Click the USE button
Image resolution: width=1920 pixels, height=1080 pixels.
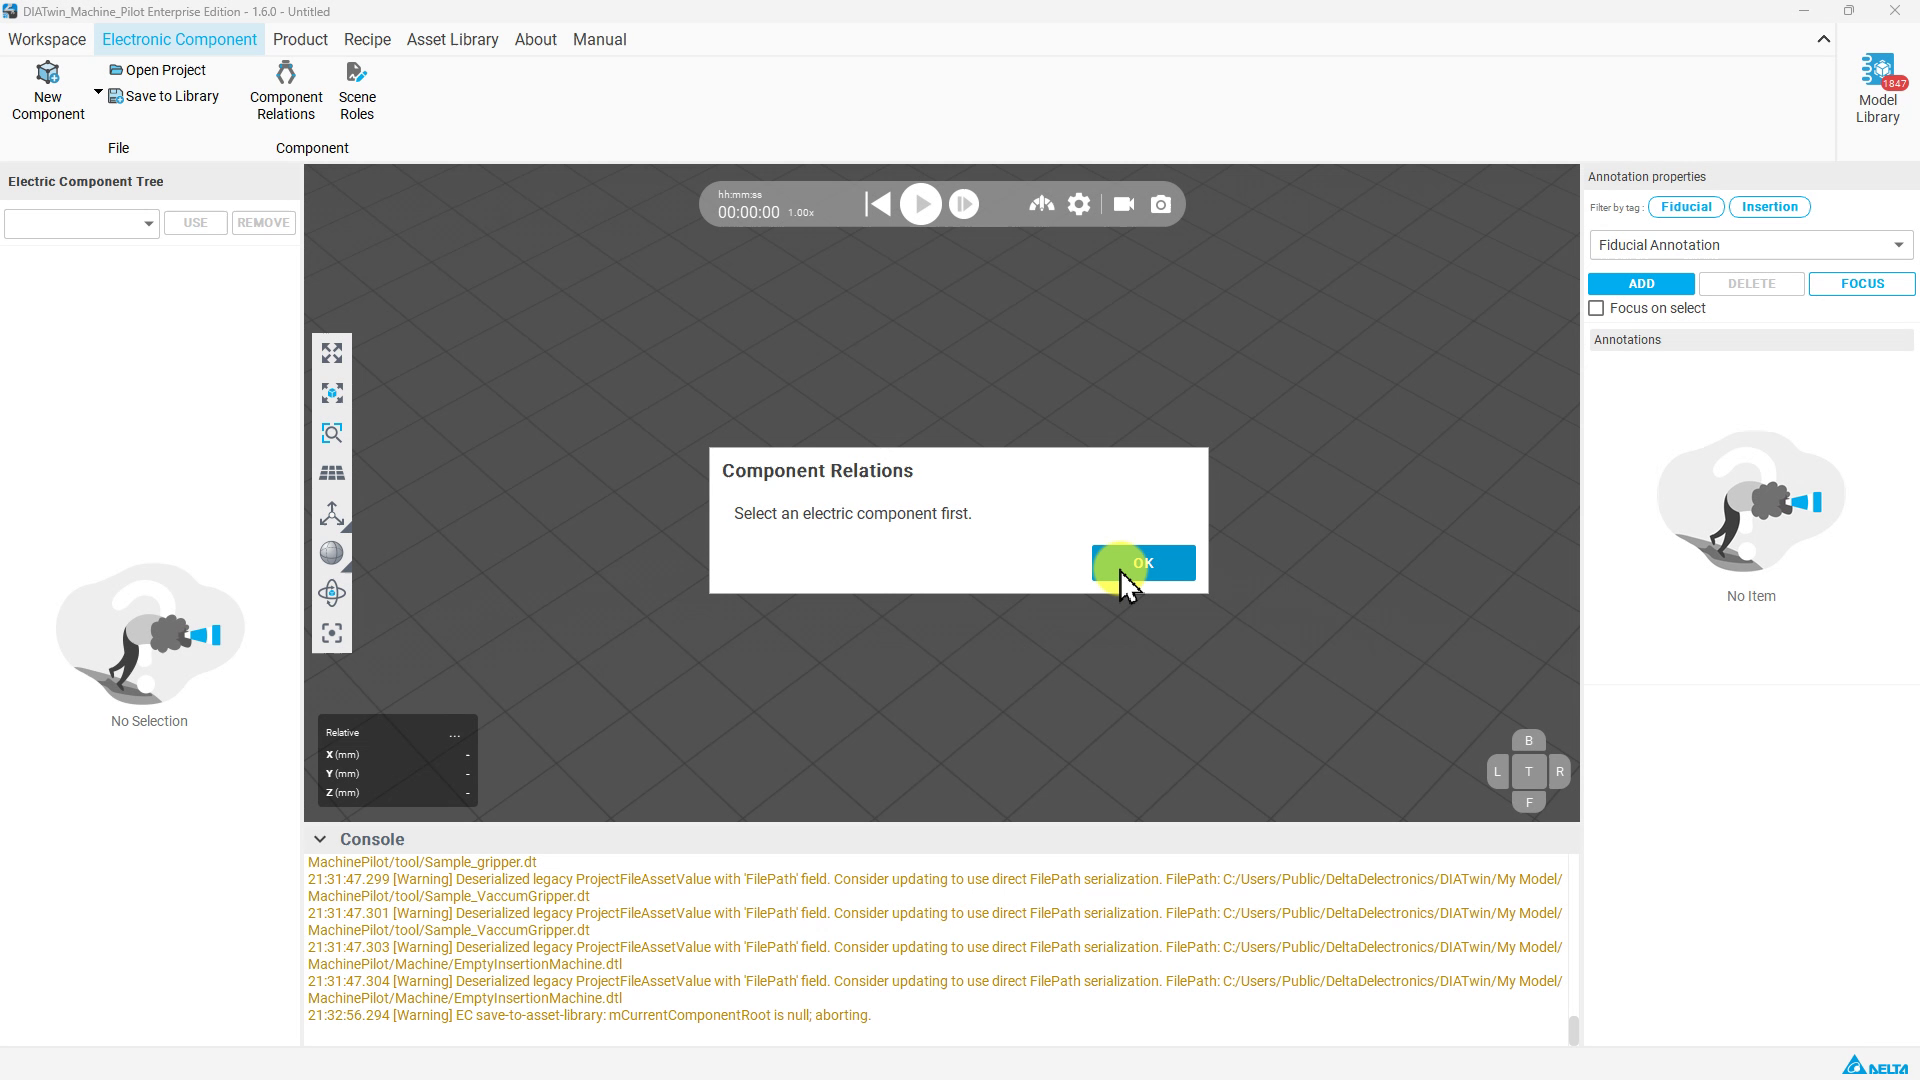[x=195, y=223]
